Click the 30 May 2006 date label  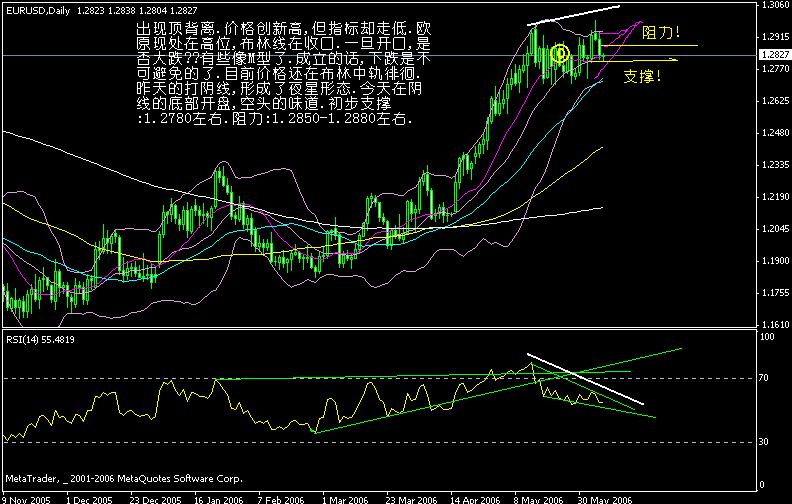click(x=605, y=499)
